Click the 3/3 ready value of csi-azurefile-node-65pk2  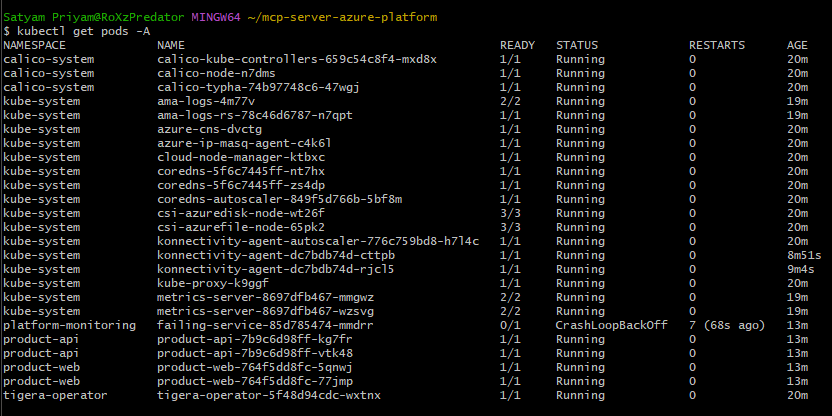[x=510, y=227]
